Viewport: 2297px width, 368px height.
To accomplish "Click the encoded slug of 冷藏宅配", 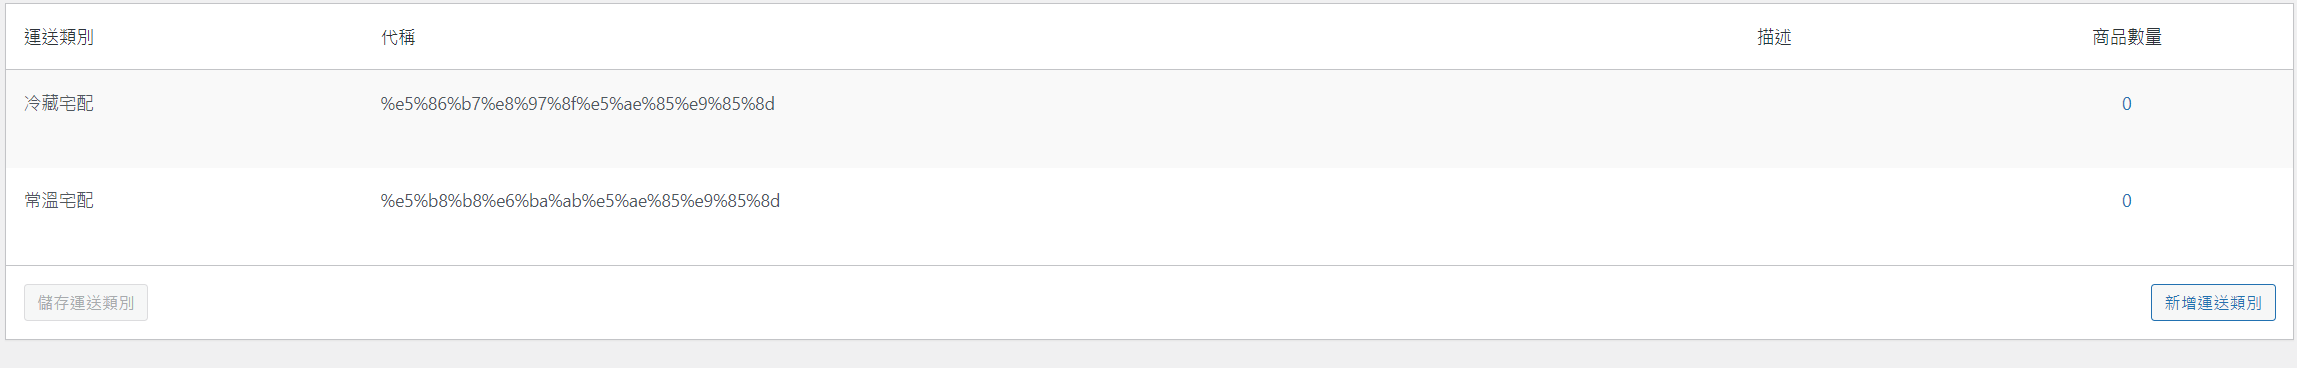I will (x=577, y=104).
